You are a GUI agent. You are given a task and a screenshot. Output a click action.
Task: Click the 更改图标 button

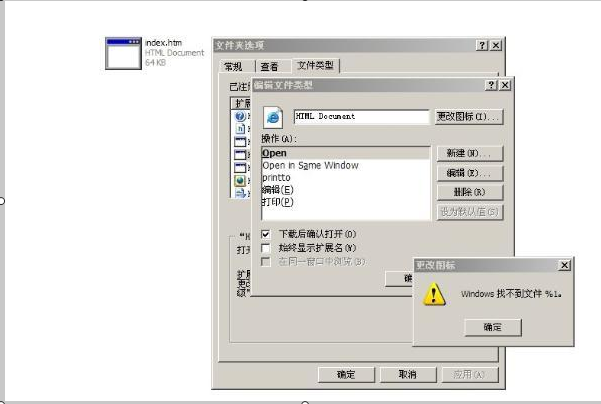[468, 117]
